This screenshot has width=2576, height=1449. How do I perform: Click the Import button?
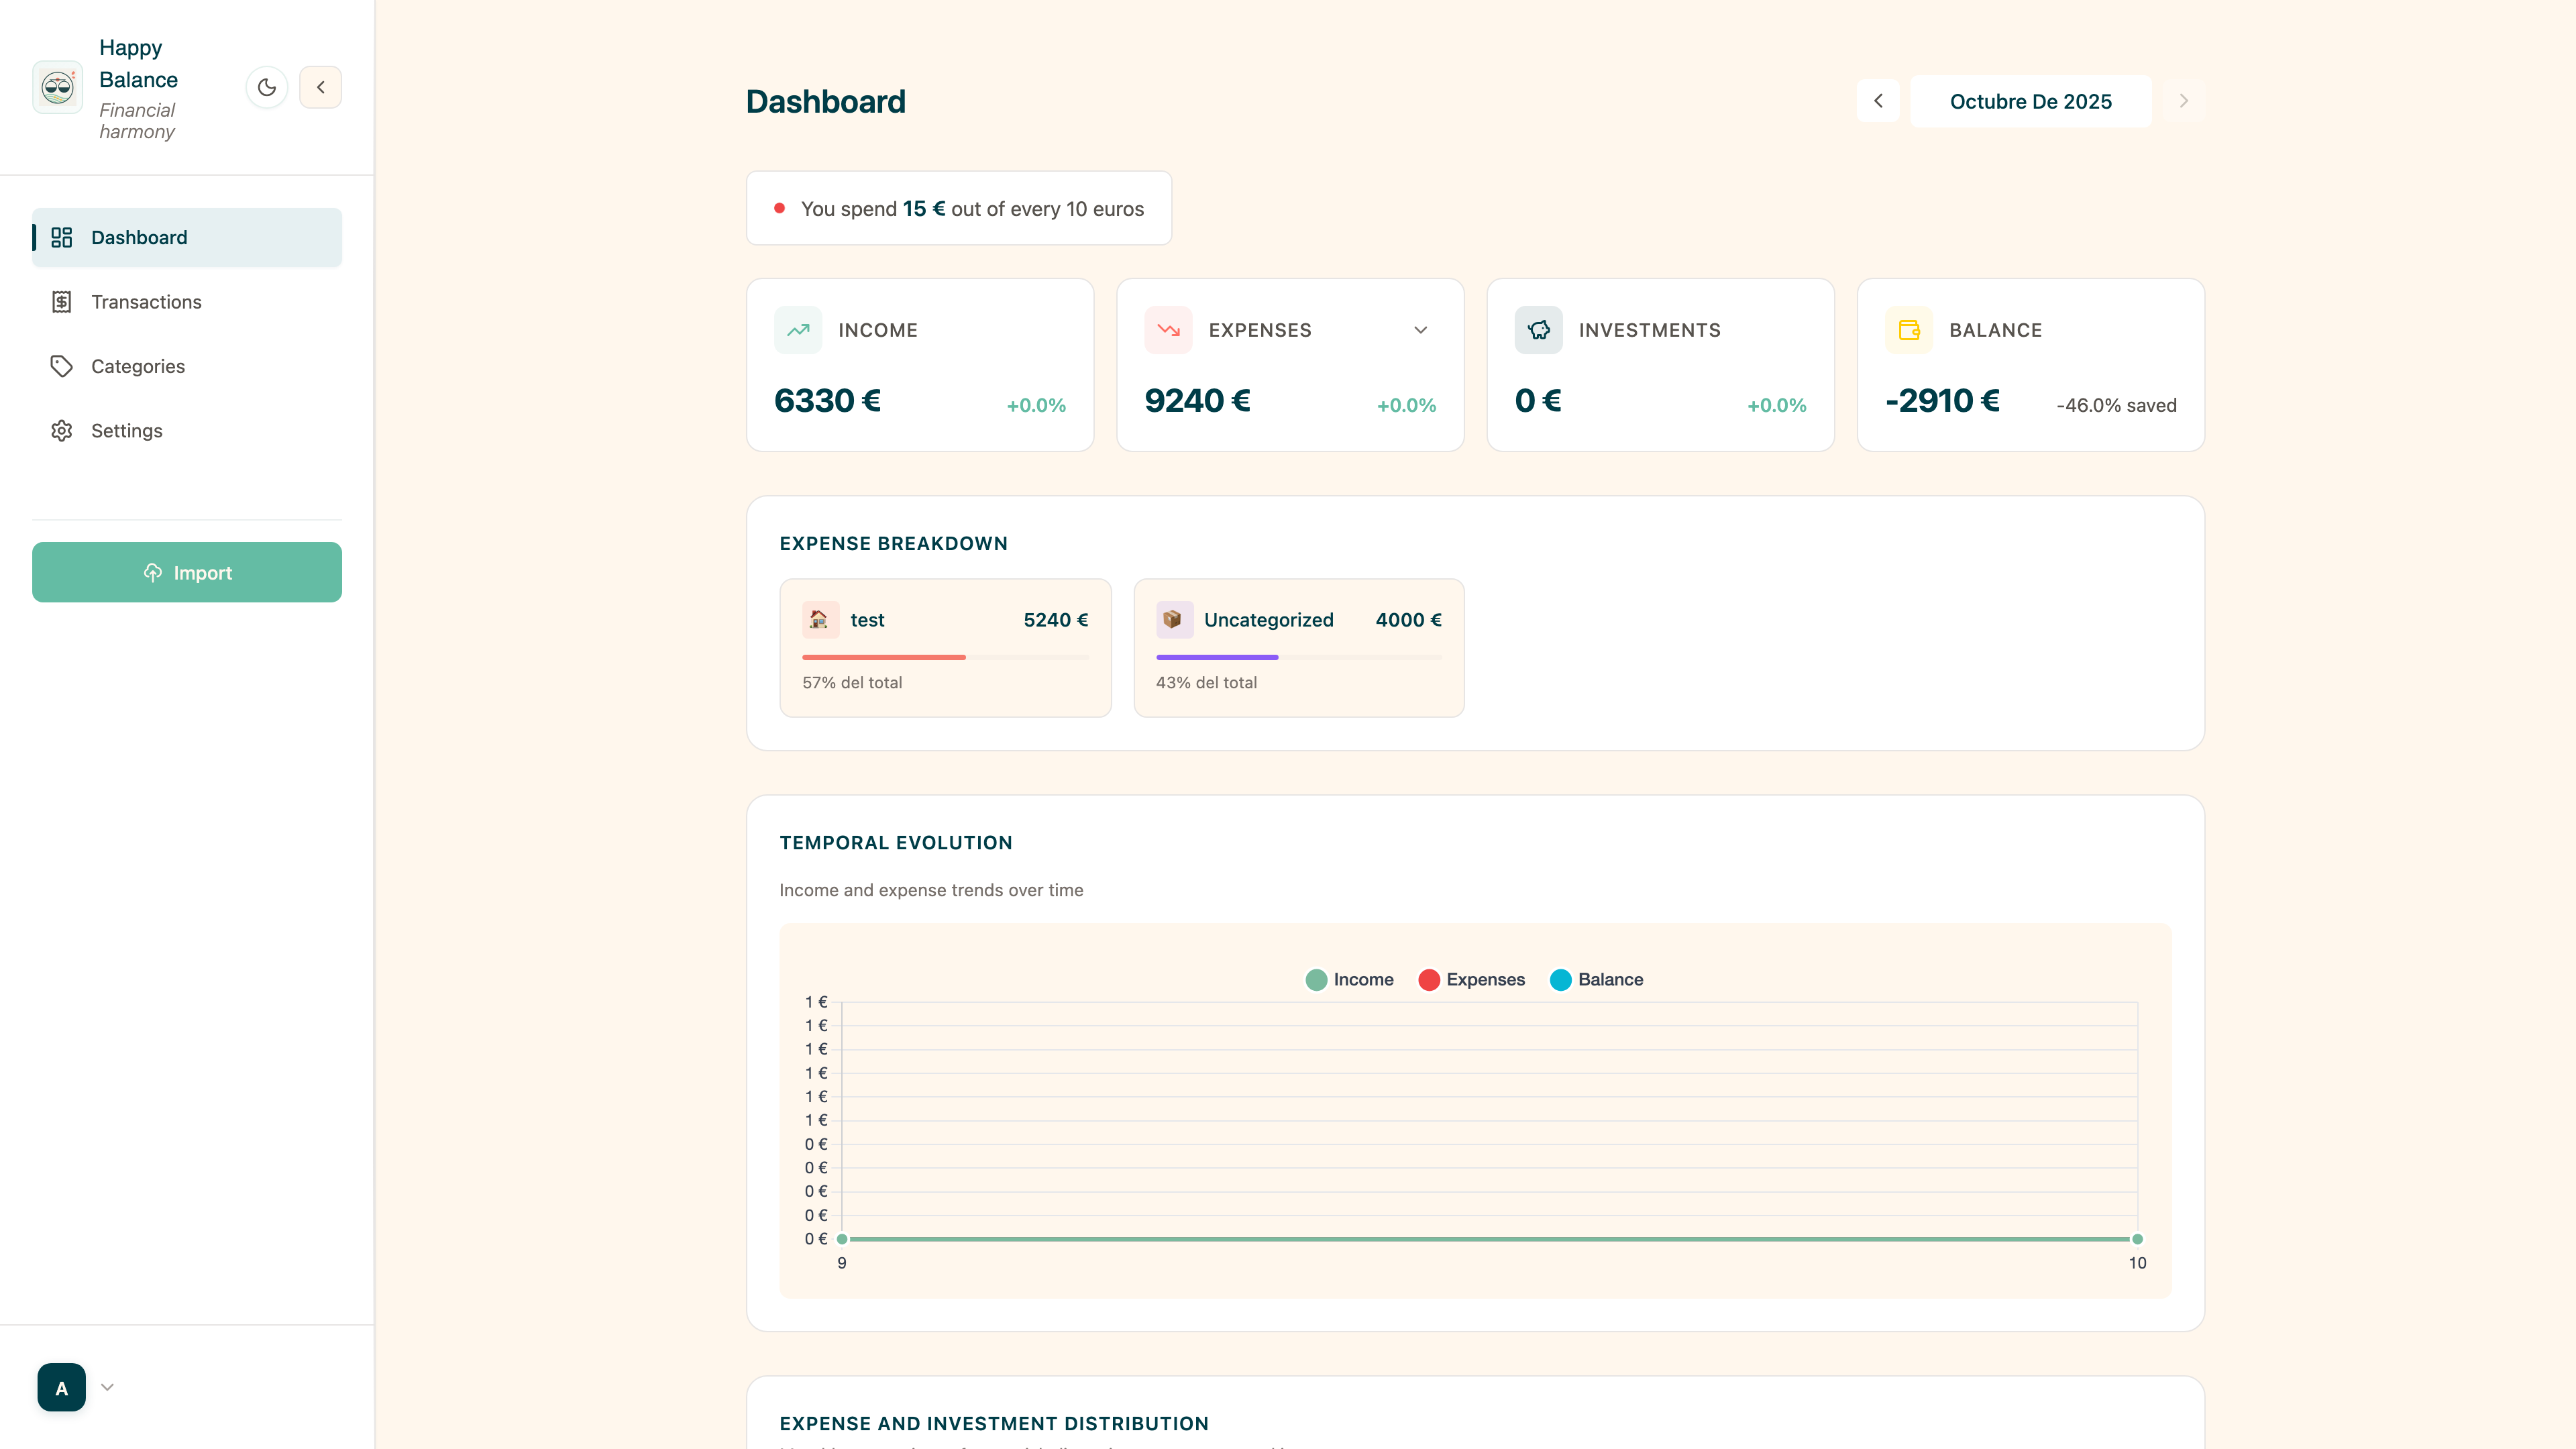(187, 572)
